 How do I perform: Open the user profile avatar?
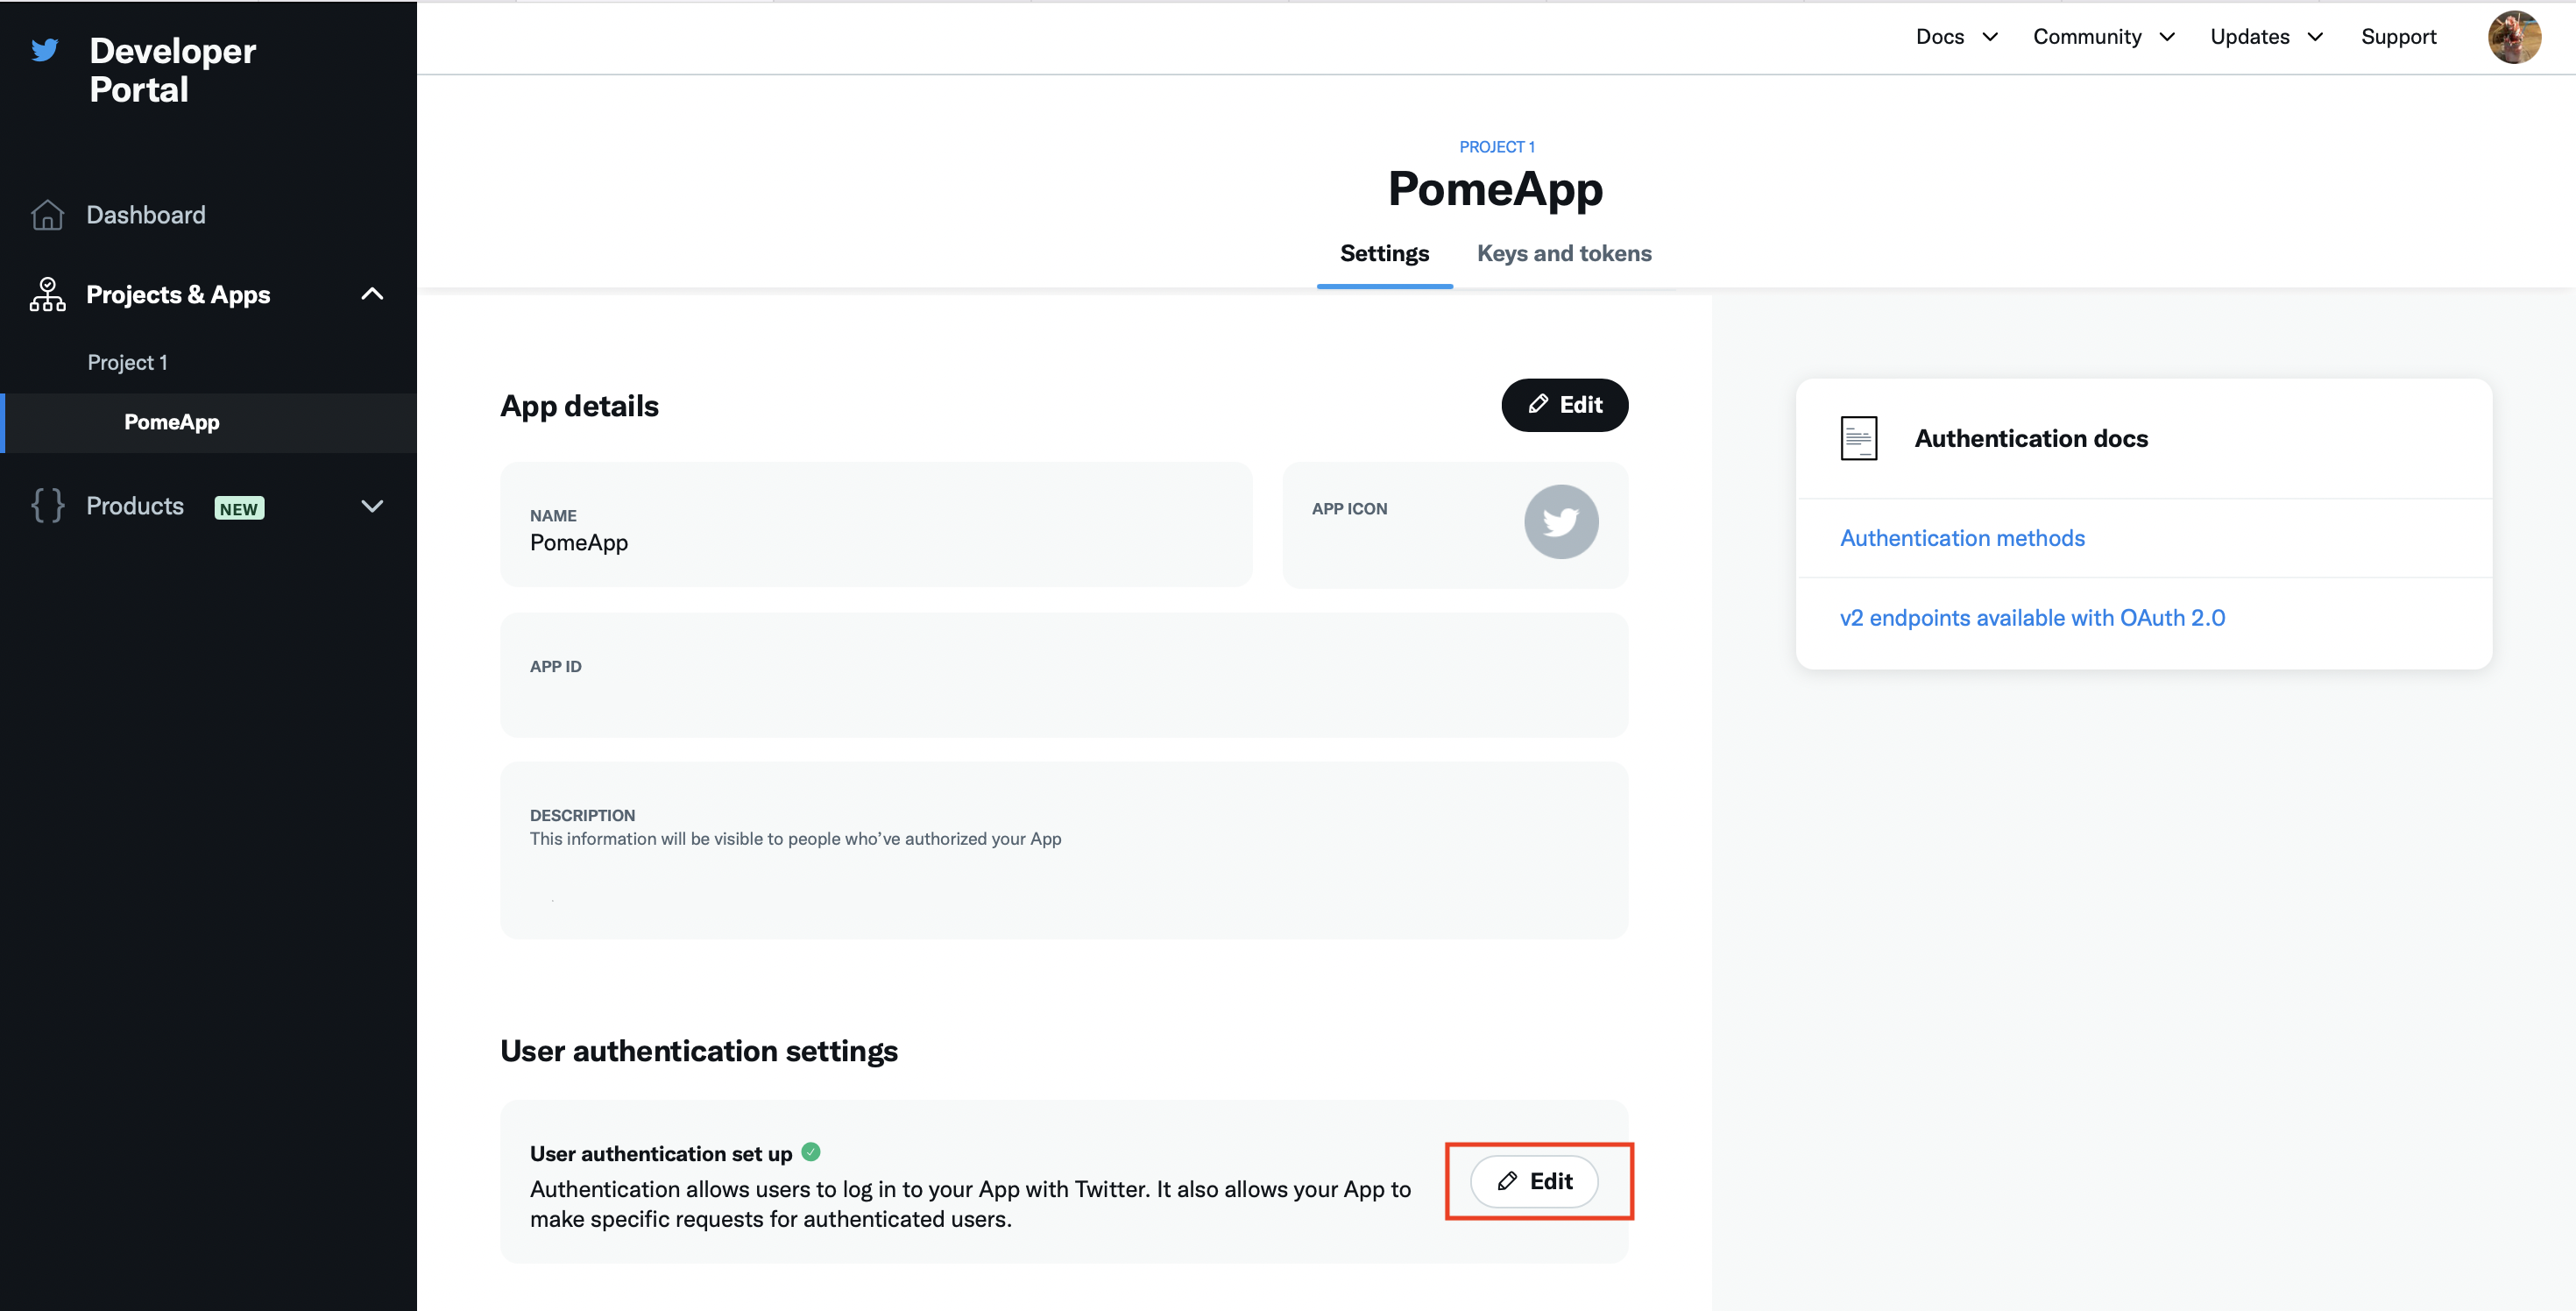2513,37
